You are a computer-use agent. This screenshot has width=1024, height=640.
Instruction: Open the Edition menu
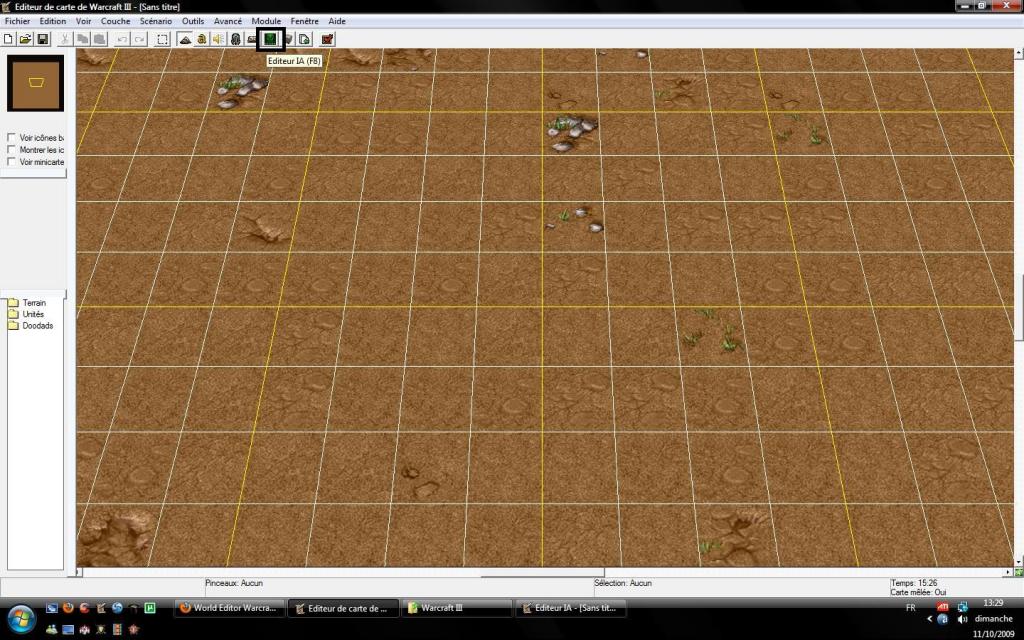coord(53,21)
